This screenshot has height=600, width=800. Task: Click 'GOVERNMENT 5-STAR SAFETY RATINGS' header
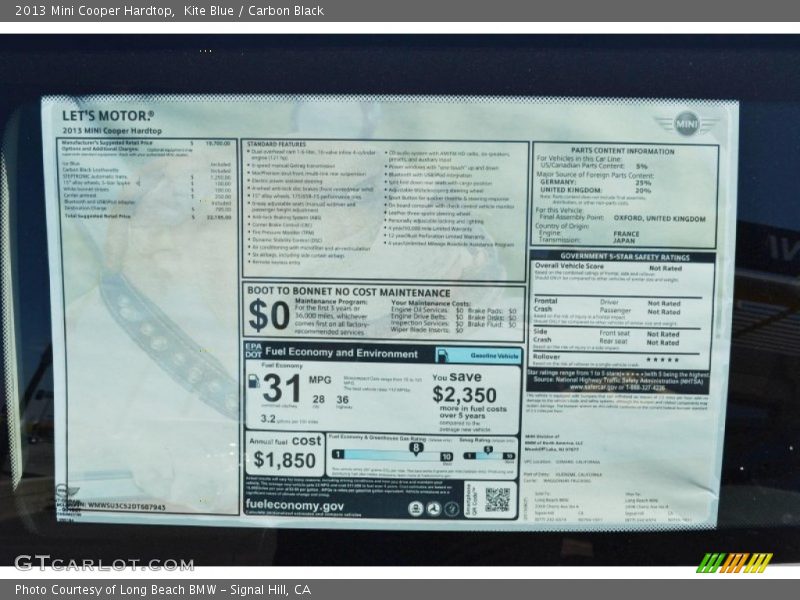[624, 257]
